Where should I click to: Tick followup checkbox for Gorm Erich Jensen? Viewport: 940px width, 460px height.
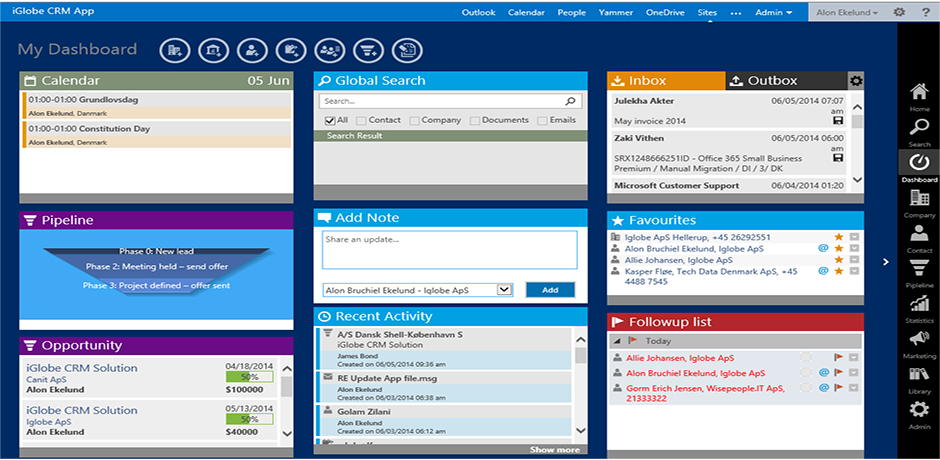pos(806,387)
